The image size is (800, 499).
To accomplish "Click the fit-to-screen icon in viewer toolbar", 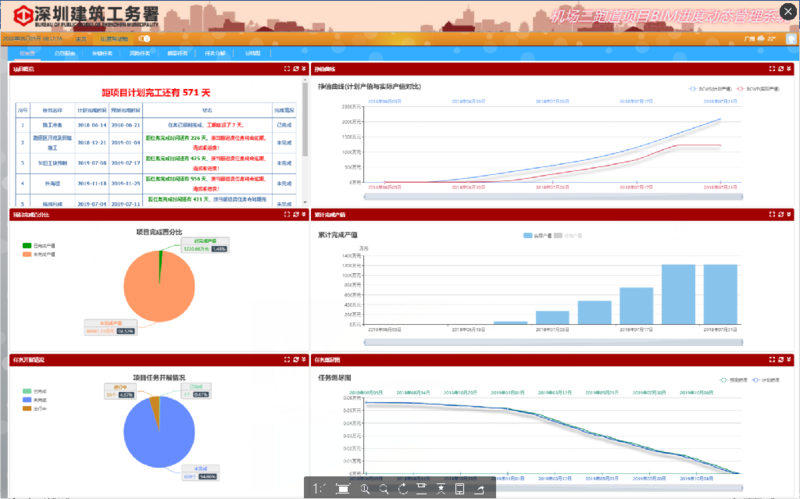I will point(343,488).
